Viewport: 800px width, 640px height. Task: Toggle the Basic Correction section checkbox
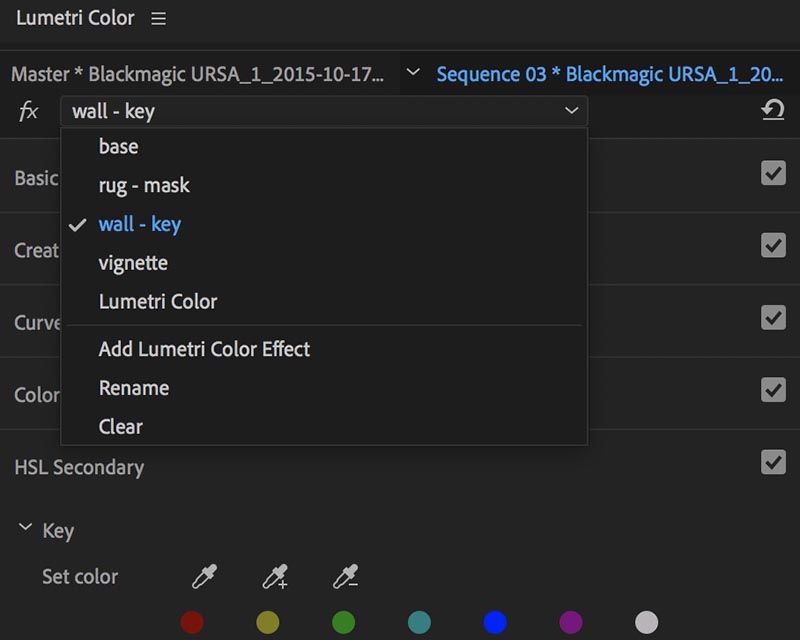(x=773, y=173)
